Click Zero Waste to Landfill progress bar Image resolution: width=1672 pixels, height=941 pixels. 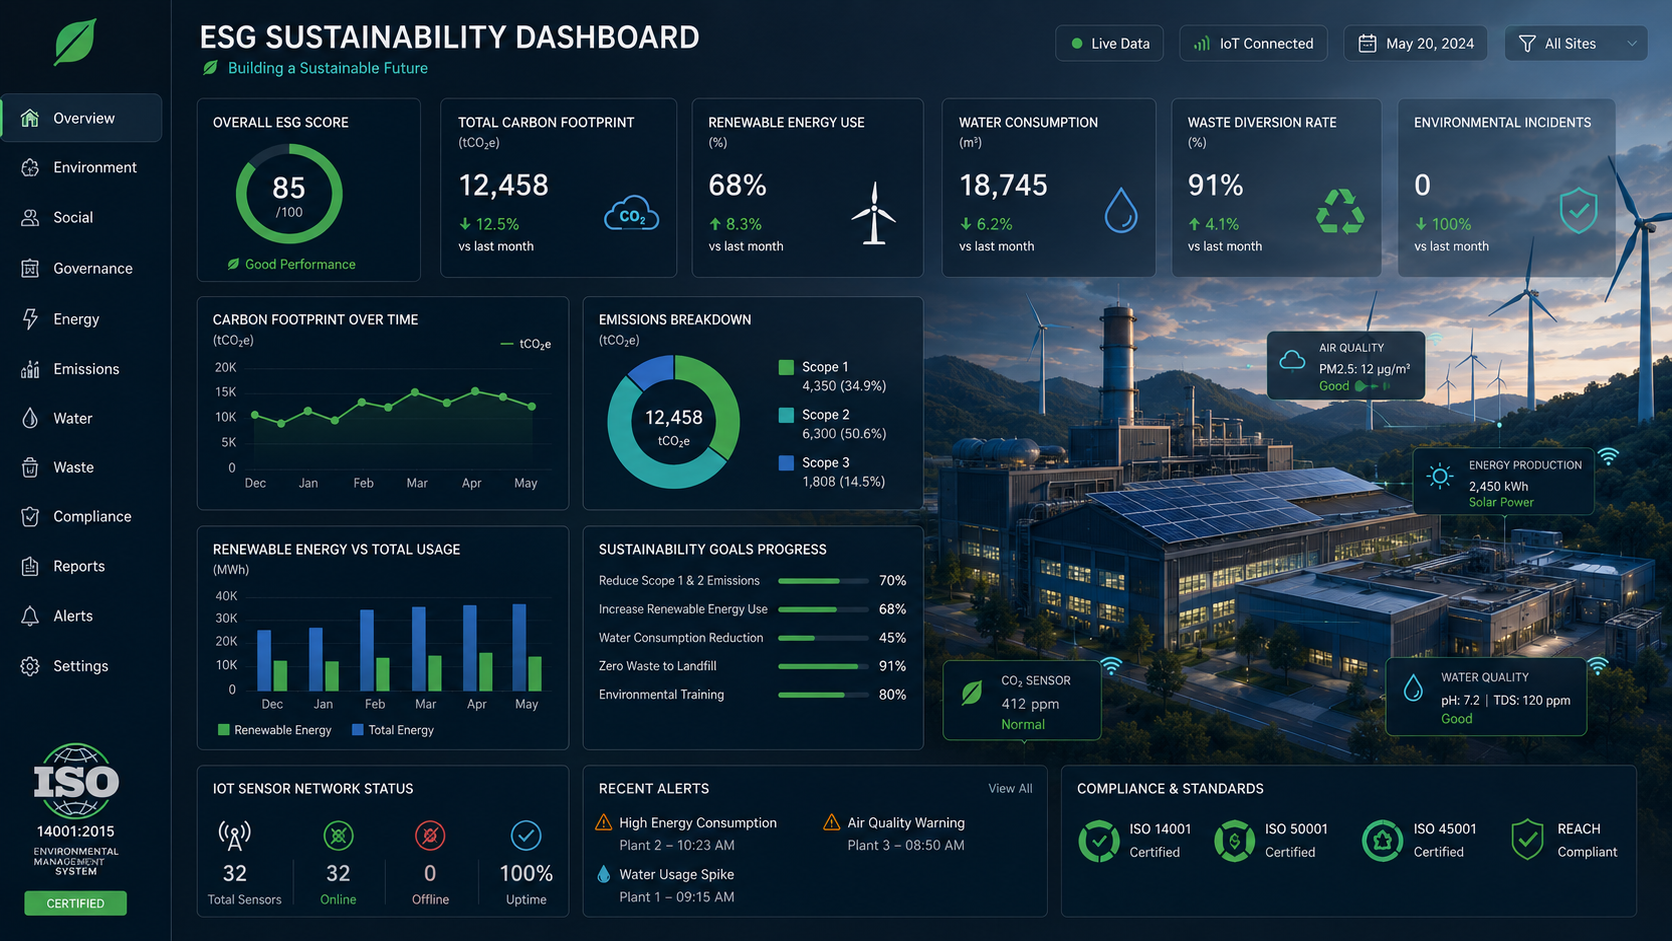coord(823,666)
